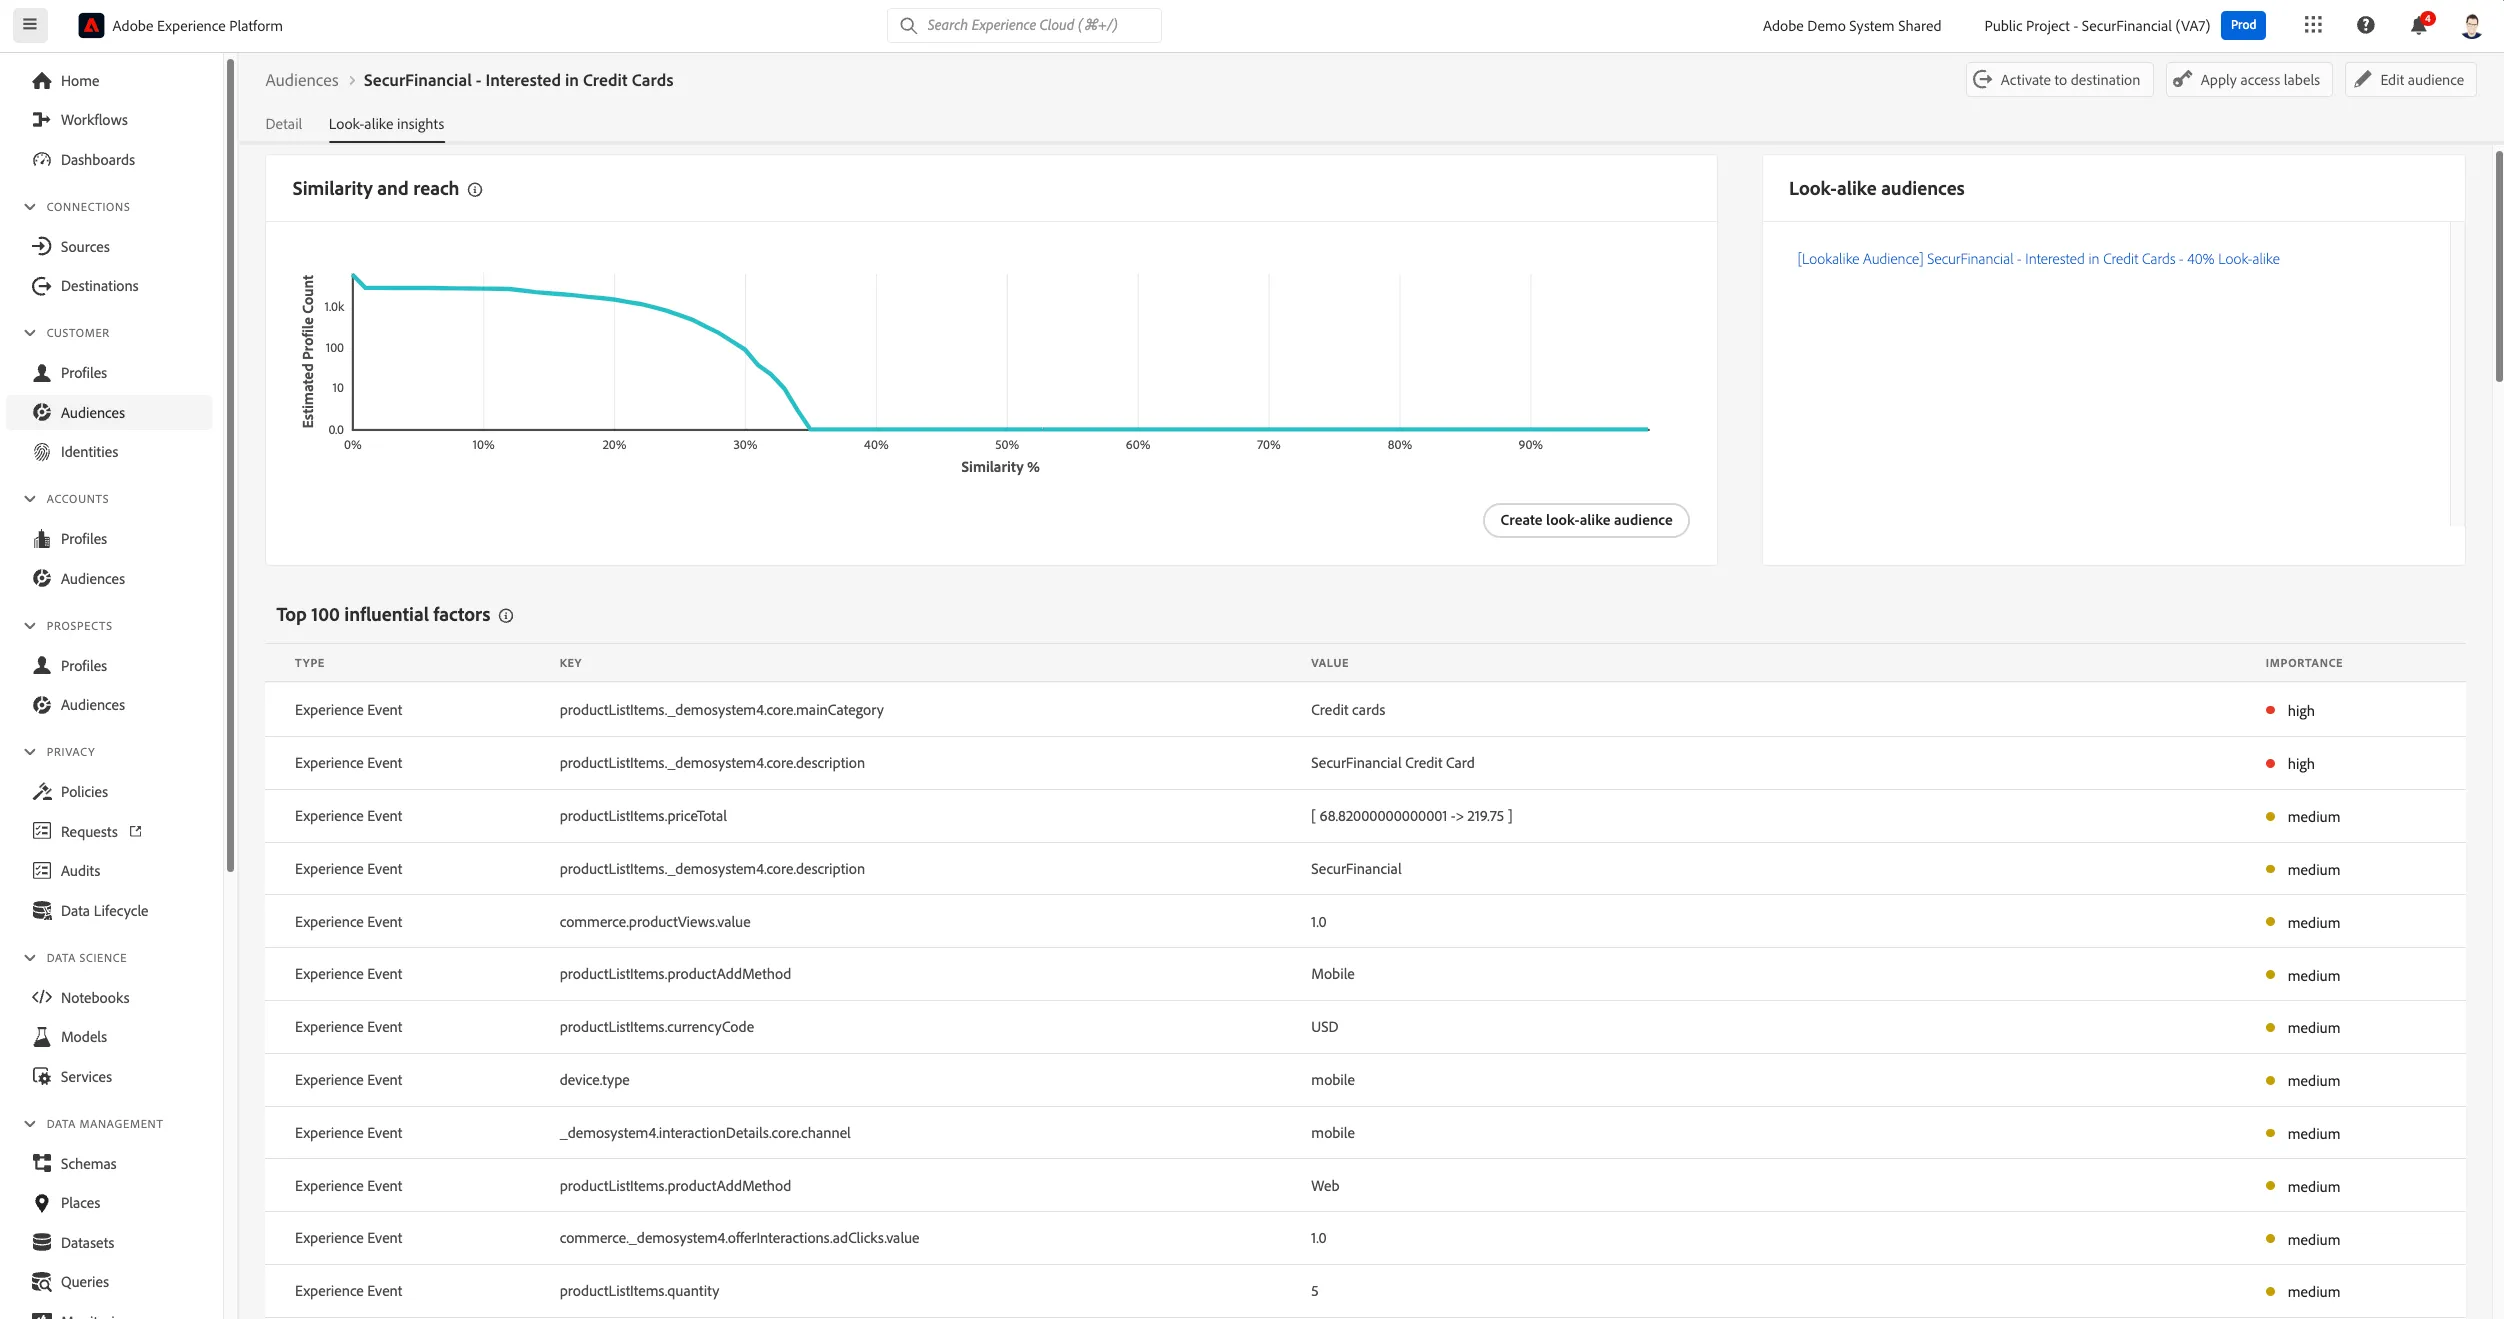The height and width of the screenshot is (1319, 2504).
Task: Open the hamburger navigation menu
Action: [30, 25]
